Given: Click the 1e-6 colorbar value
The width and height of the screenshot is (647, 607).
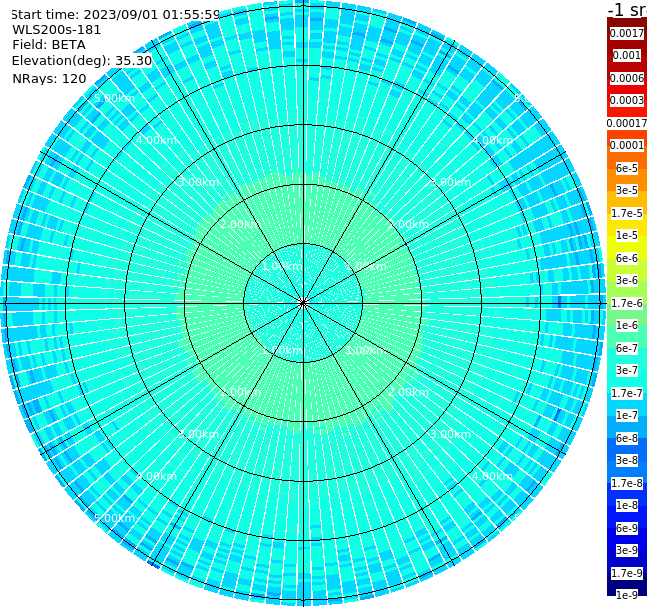Looking at the screenshot, I should tap(627, 325).
